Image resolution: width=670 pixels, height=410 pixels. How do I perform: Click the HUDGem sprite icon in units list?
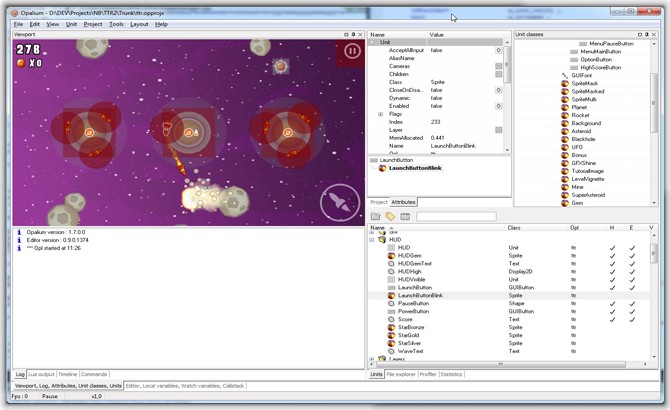(391, 255)
